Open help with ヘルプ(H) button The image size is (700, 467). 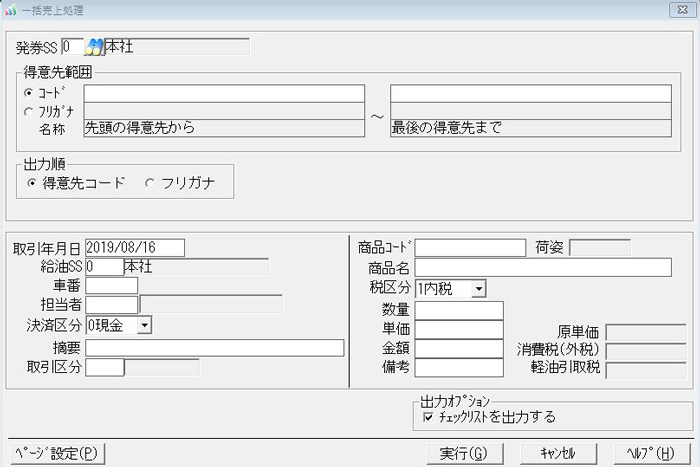pyautogui.click(x=645, y=453)
